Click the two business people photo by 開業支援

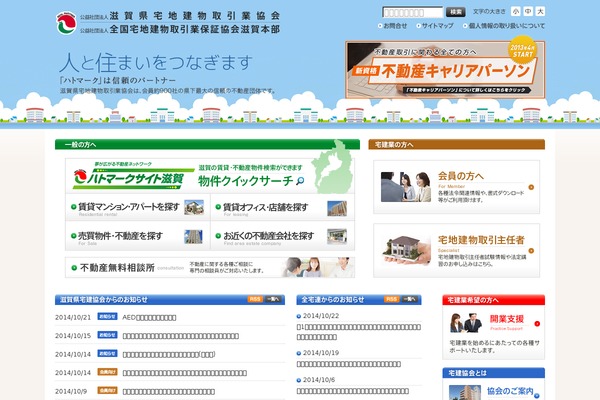(466, 323)
